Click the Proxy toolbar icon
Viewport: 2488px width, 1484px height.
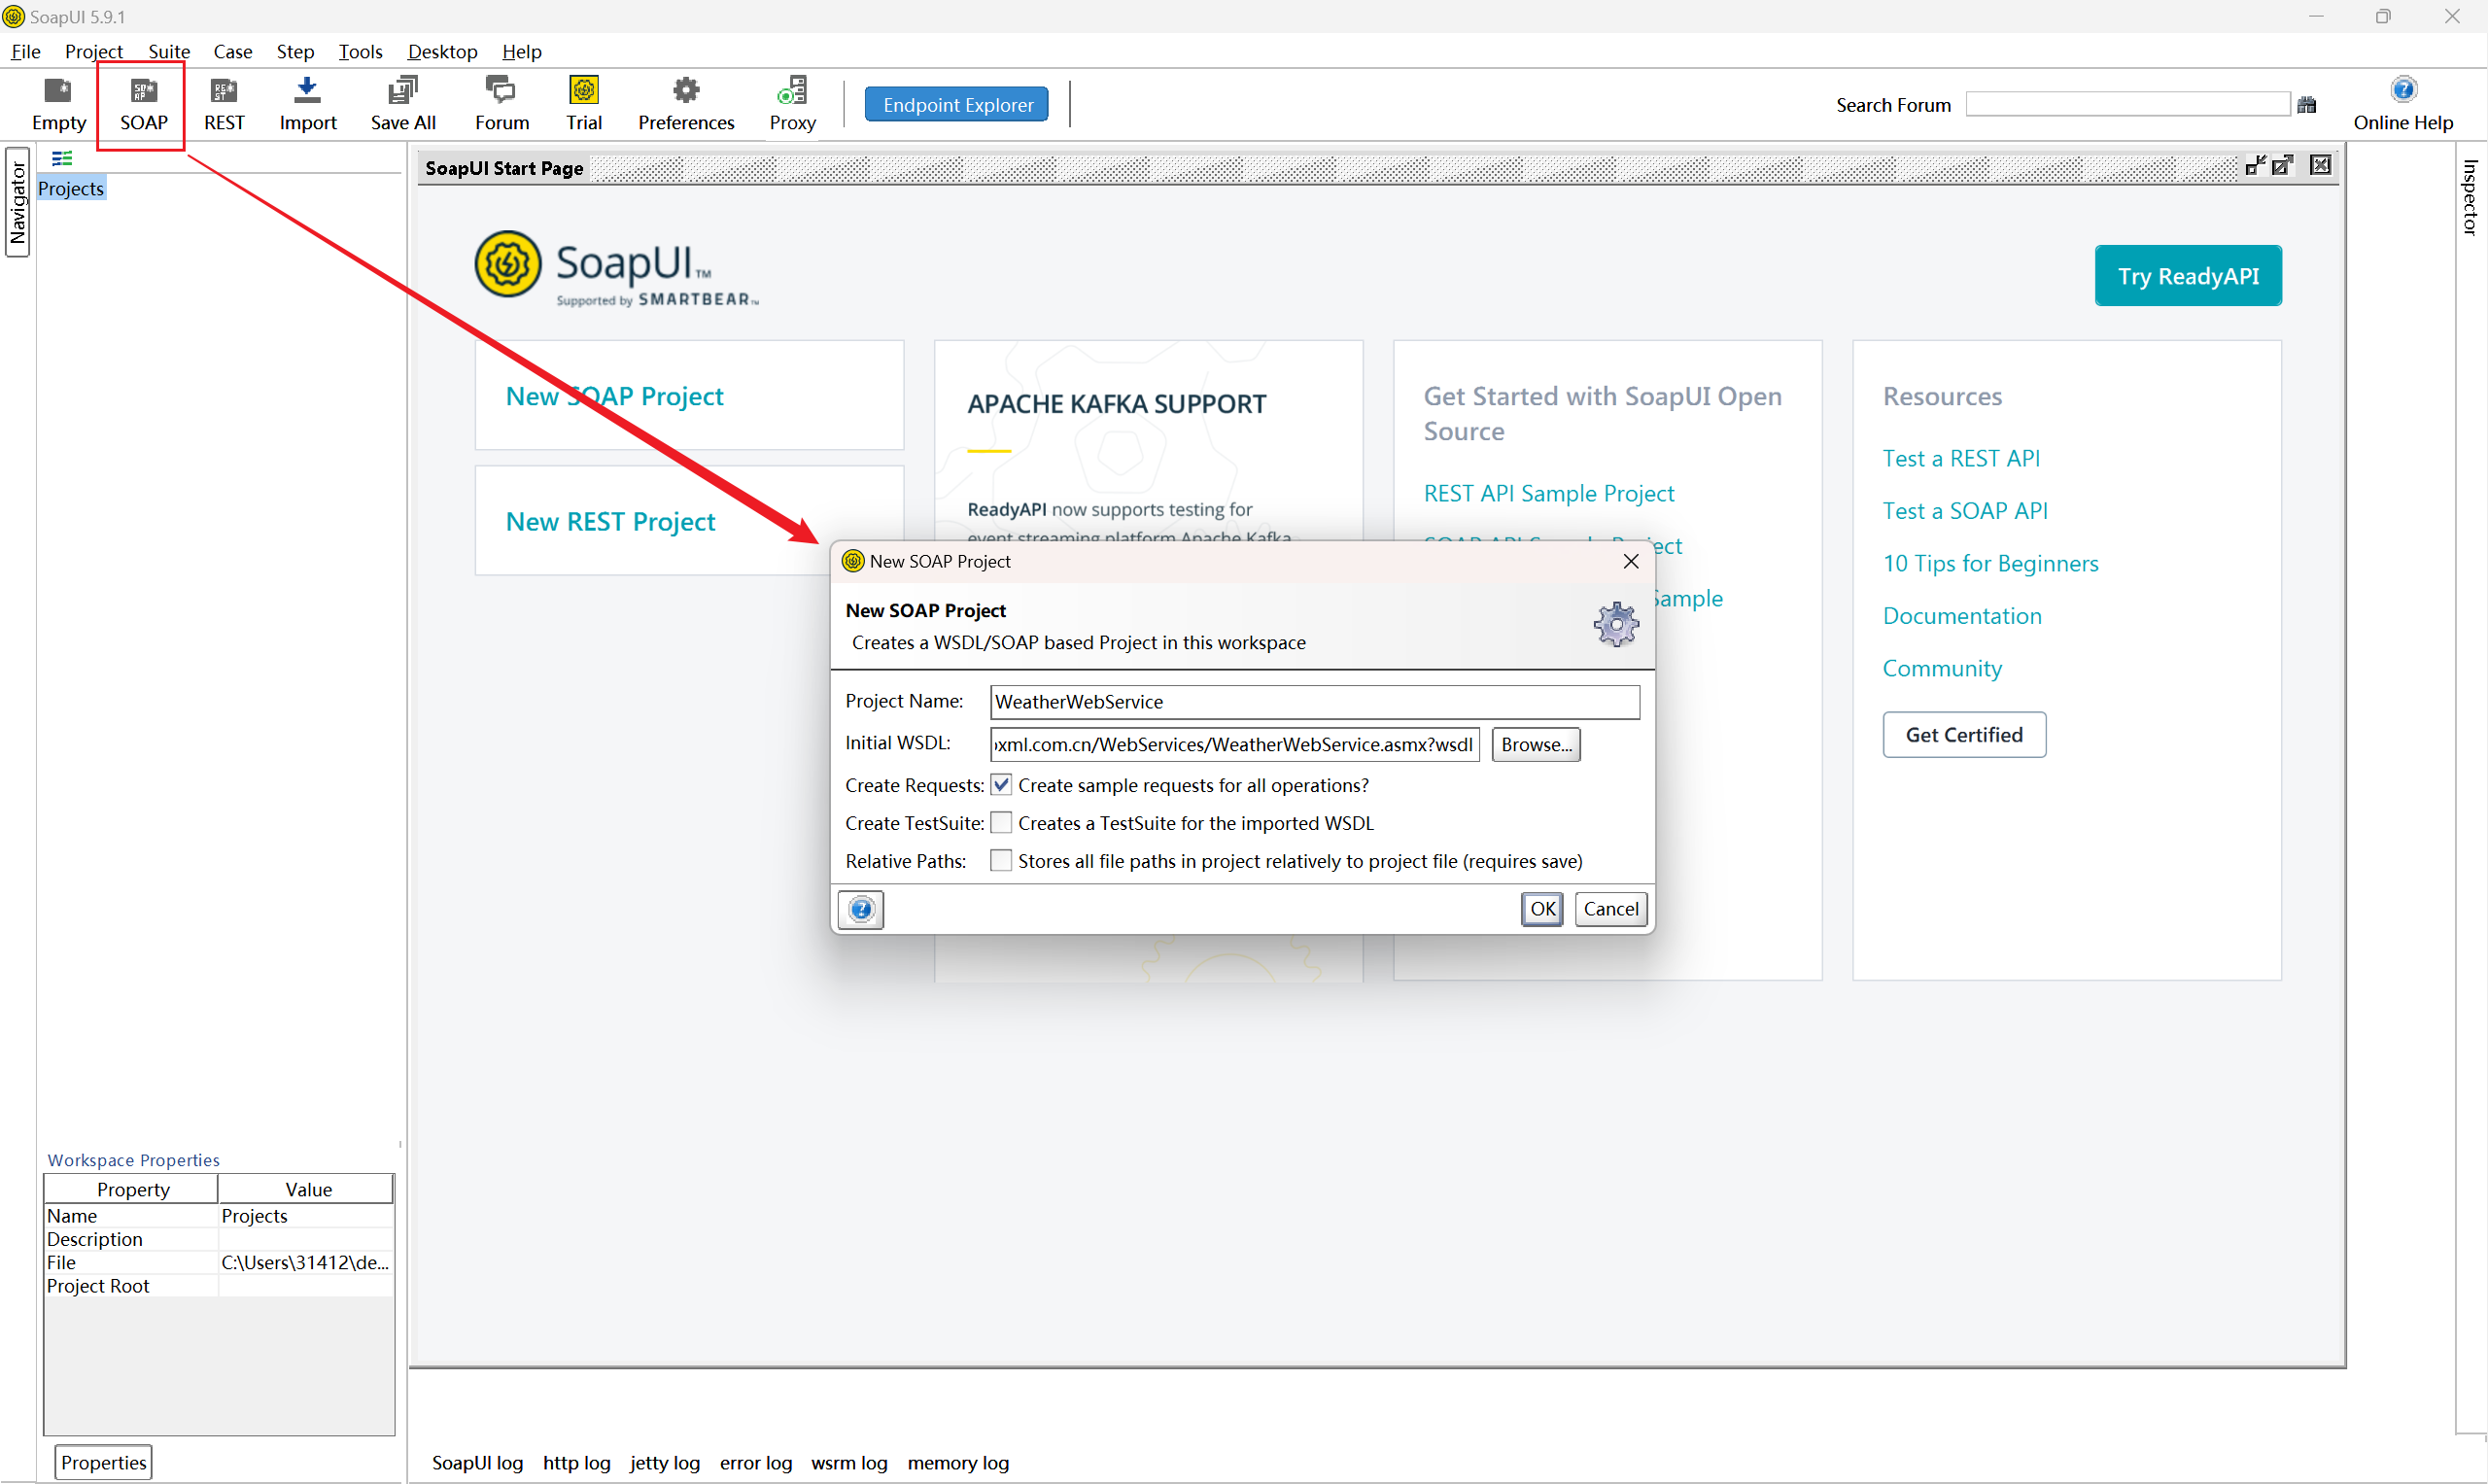pos(792,104)
